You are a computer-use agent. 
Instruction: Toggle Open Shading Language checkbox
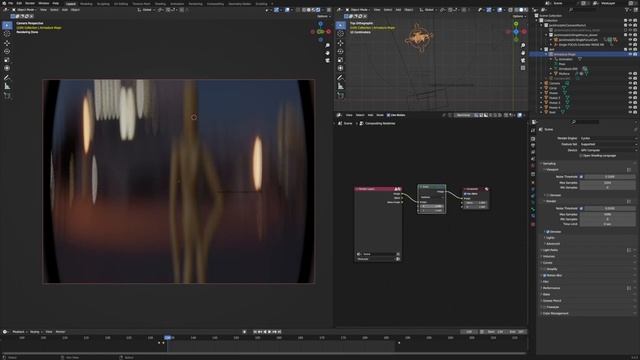coord(581,156)
